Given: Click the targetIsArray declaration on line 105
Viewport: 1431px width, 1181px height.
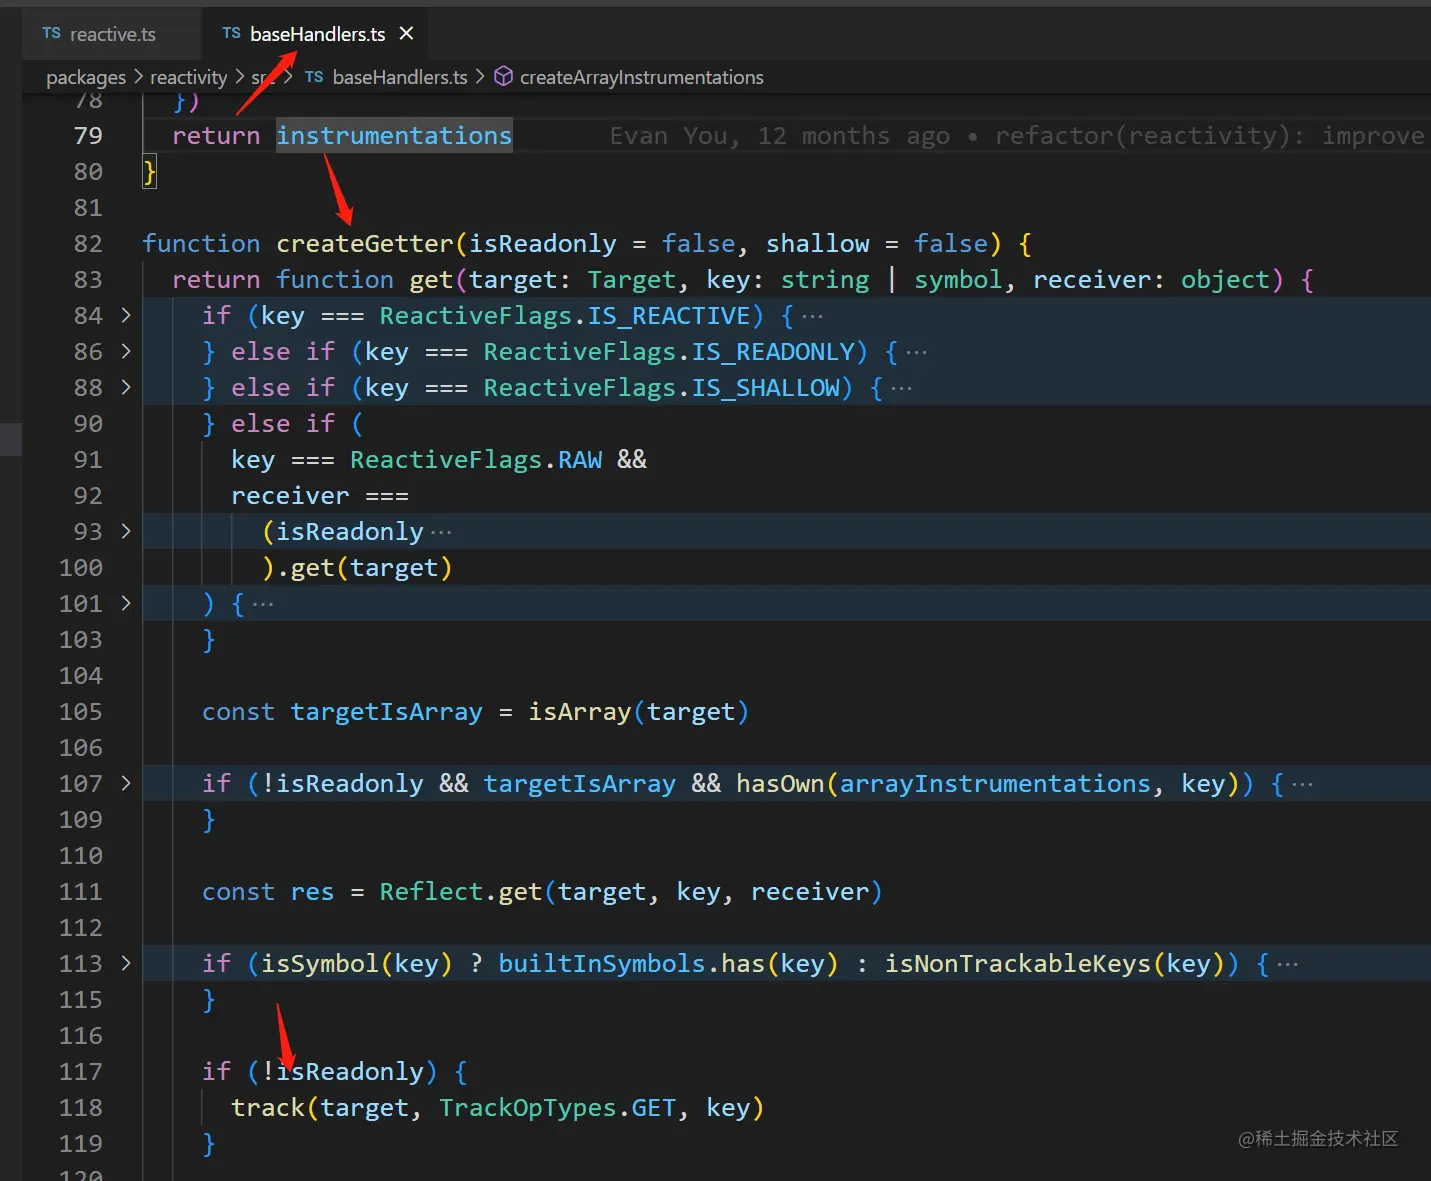Looking at the screenshot, I should [387, 711].
